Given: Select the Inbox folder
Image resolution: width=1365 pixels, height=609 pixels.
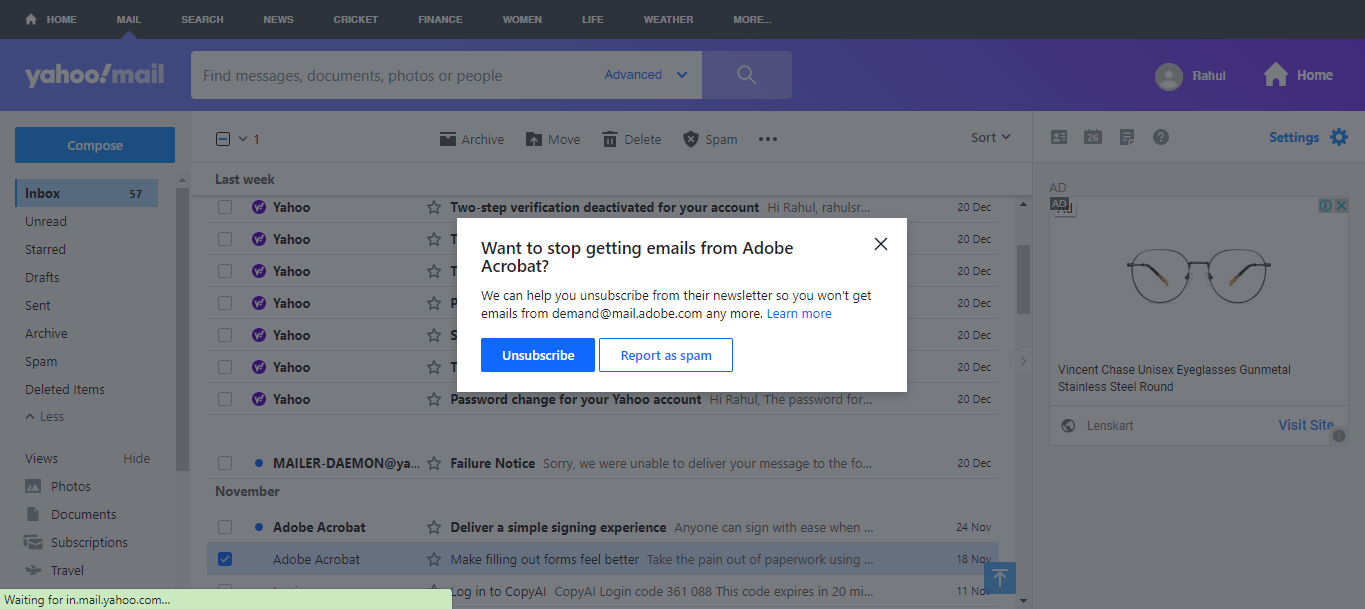Looking at the screenshot, I should 87,193.
